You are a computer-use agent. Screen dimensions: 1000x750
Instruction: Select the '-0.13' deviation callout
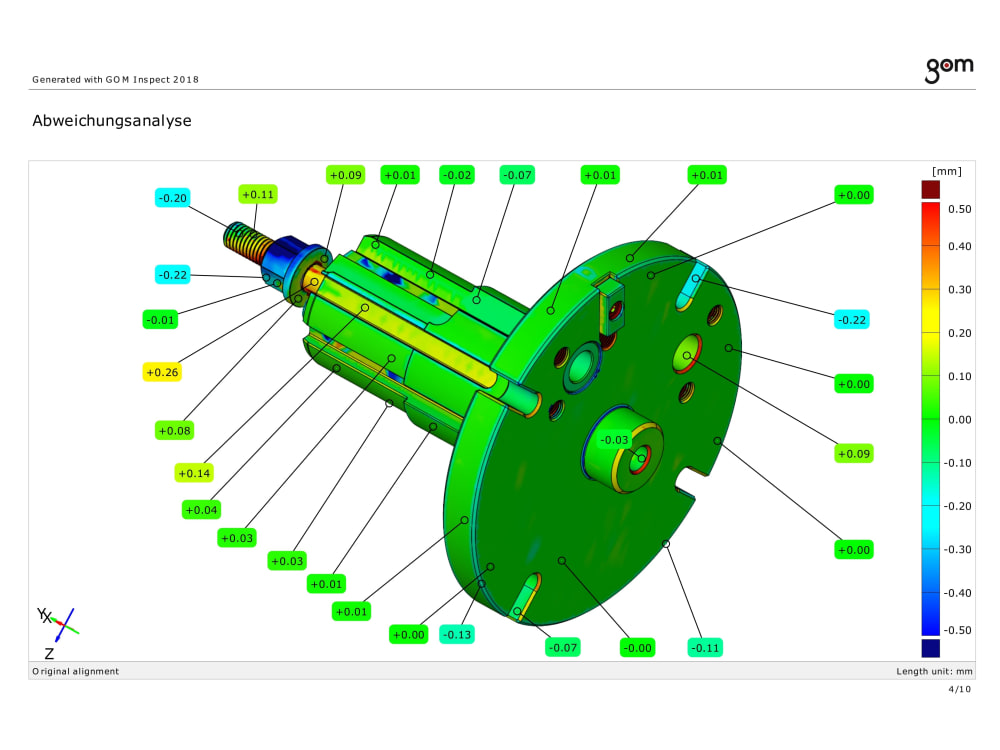click(x=457, y=635)
